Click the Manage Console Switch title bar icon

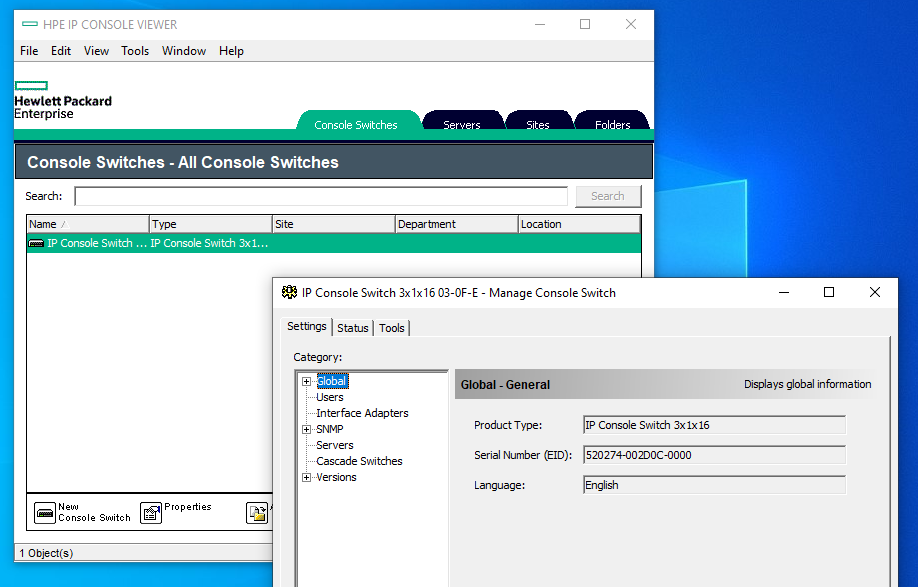pyautogui.click(x=289, y=292)
